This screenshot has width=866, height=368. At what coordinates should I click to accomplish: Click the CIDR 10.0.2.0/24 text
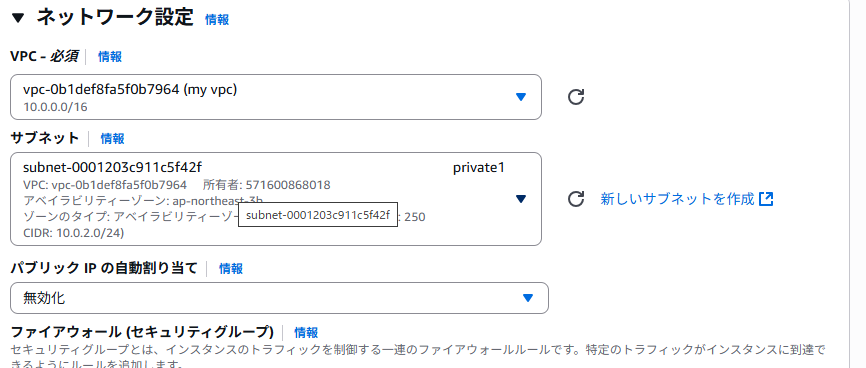click(x=73, y=233)
